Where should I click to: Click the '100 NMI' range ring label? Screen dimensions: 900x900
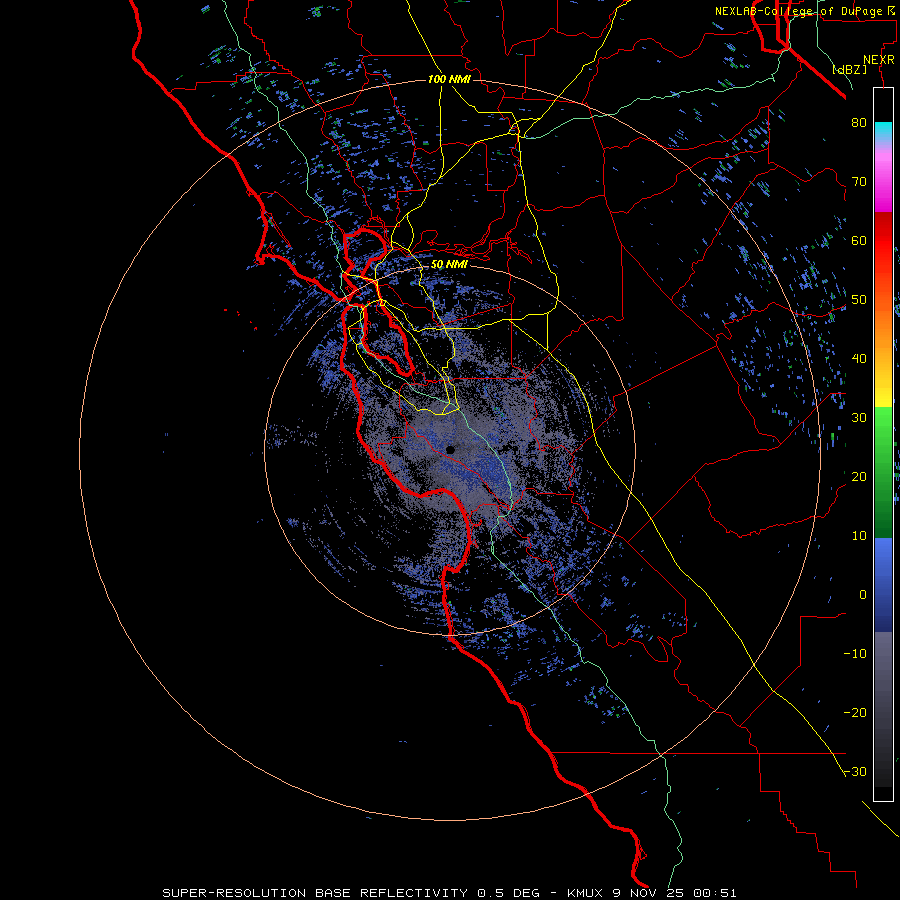tap(449, 79)
